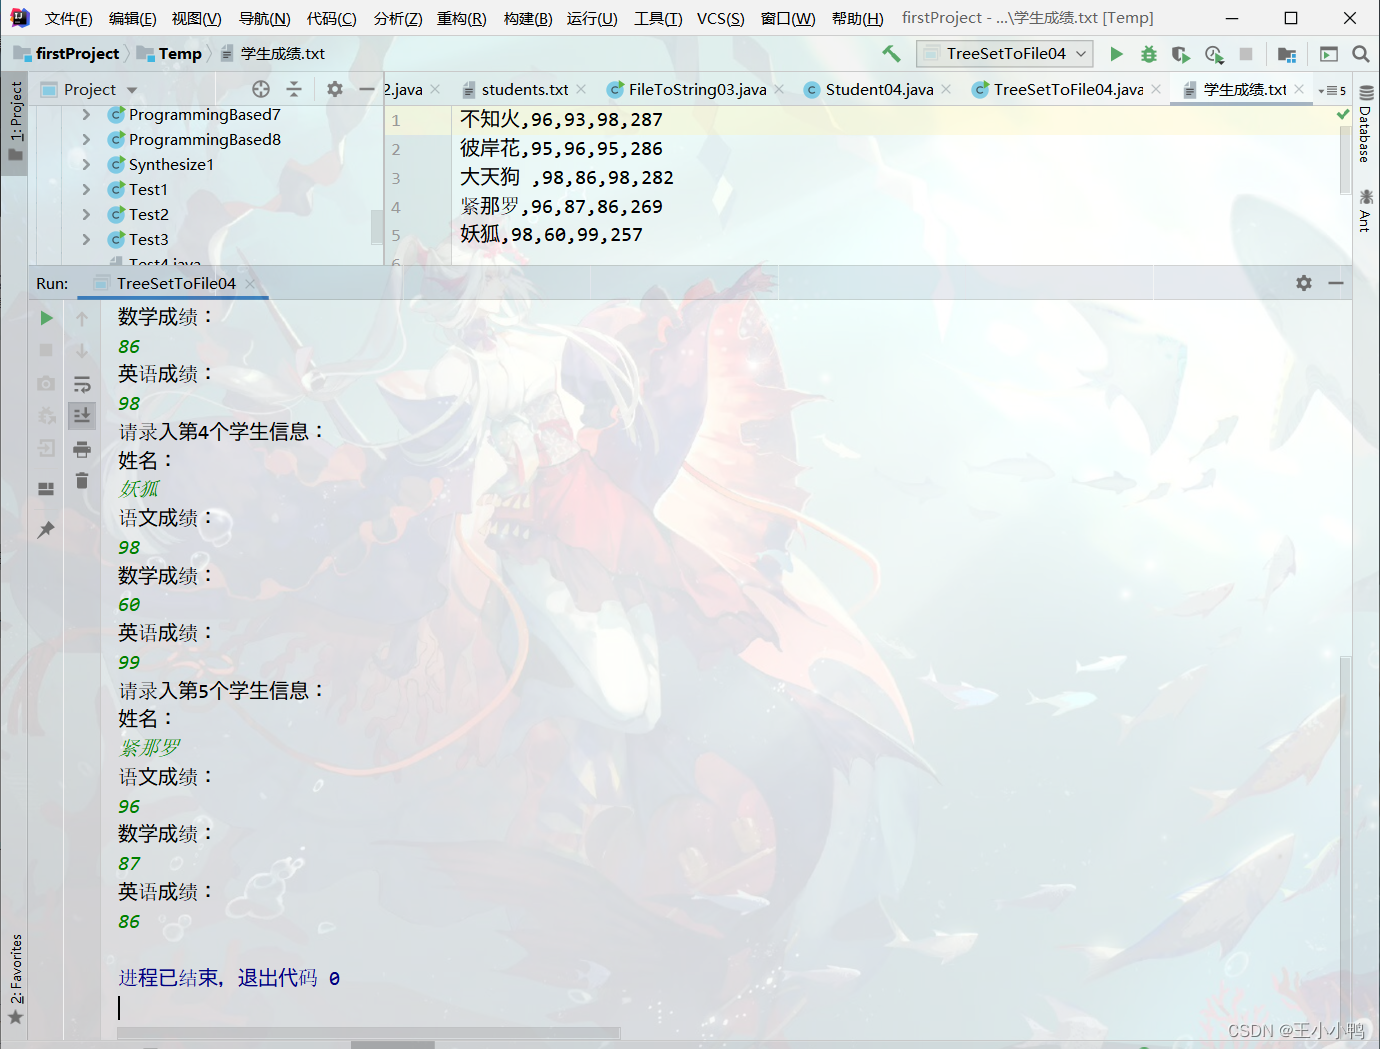1380x1049 pixels.
Task: Open the TreeSetToFile04 run configuration dropdown
Action: [x=1005, y=54]
